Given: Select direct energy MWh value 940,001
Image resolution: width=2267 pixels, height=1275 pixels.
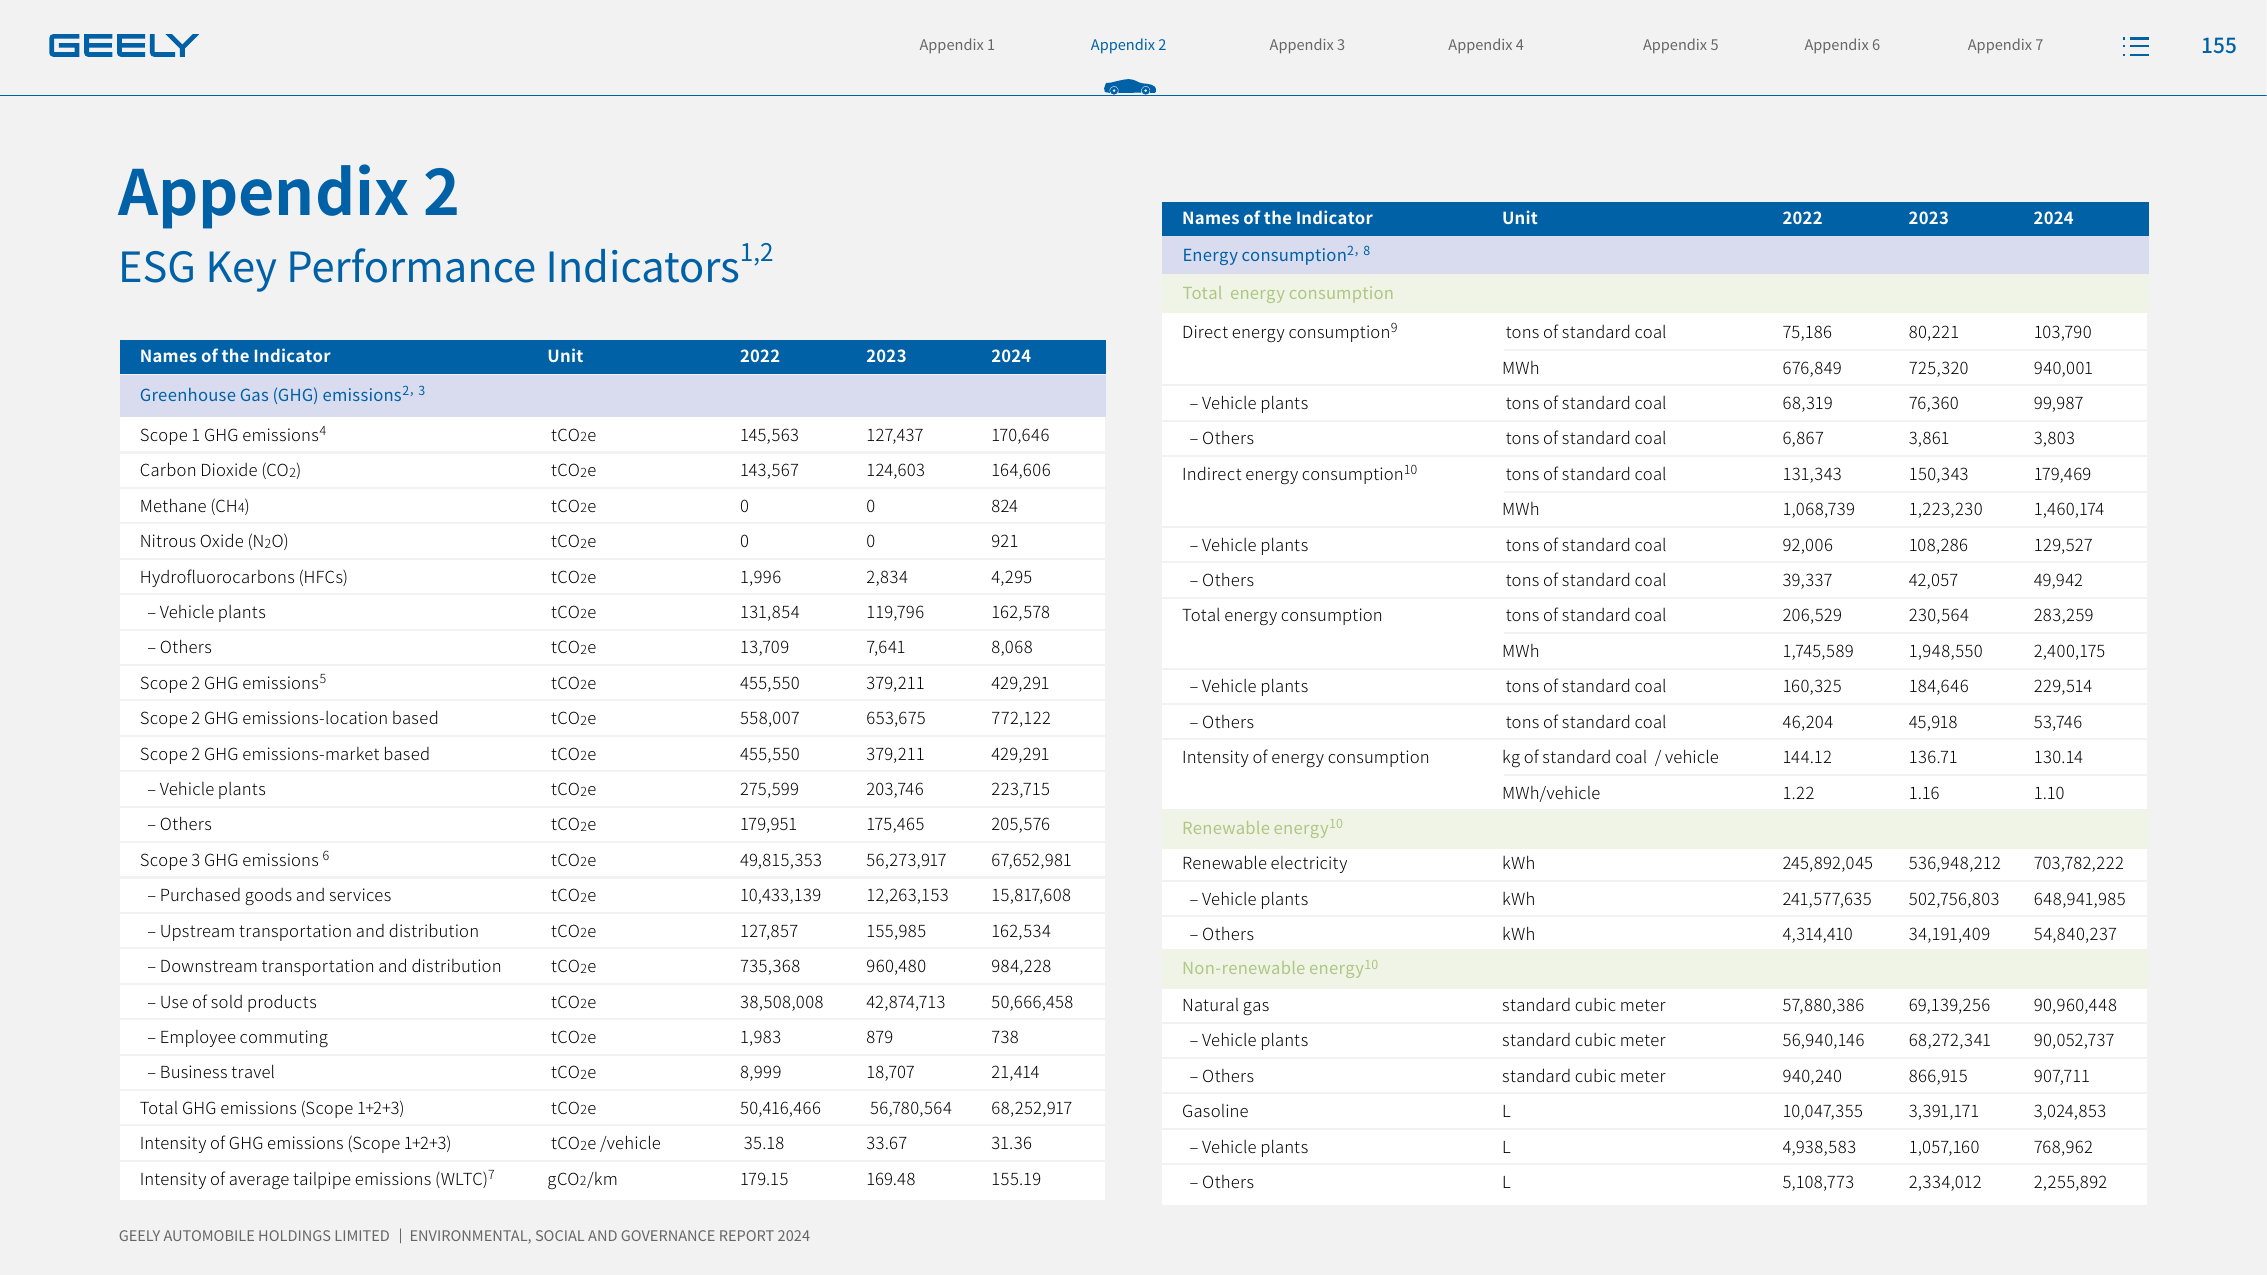Looking at the screenshot, I should click(2062, 368).
